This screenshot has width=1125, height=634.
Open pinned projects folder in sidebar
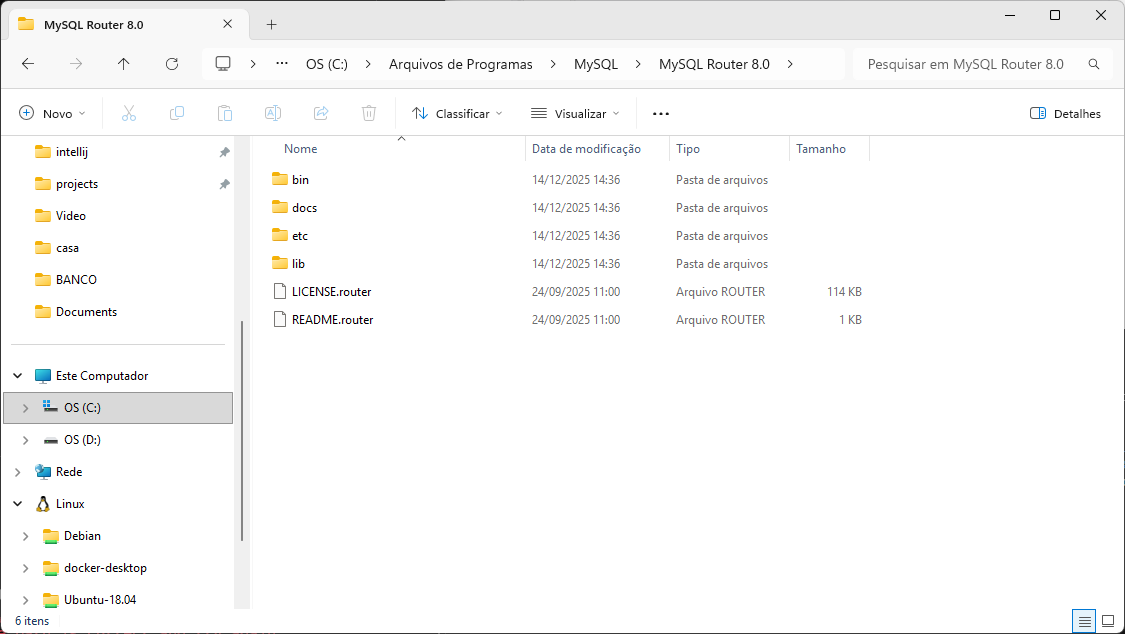[x=77, y=184]
